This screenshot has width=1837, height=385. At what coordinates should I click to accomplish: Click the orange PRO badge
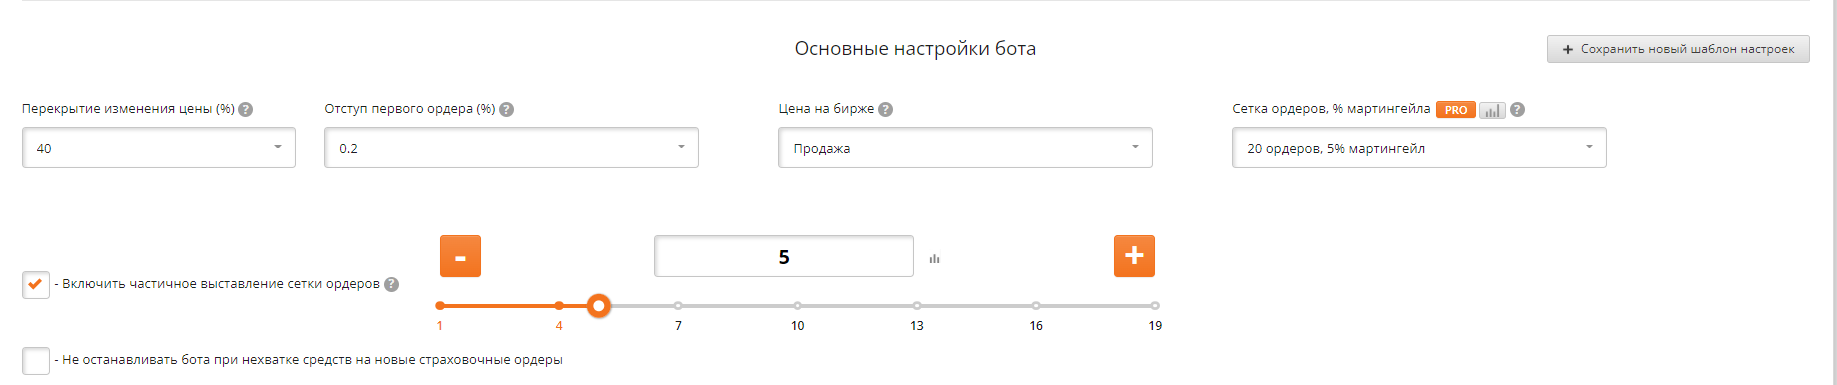1456,110
